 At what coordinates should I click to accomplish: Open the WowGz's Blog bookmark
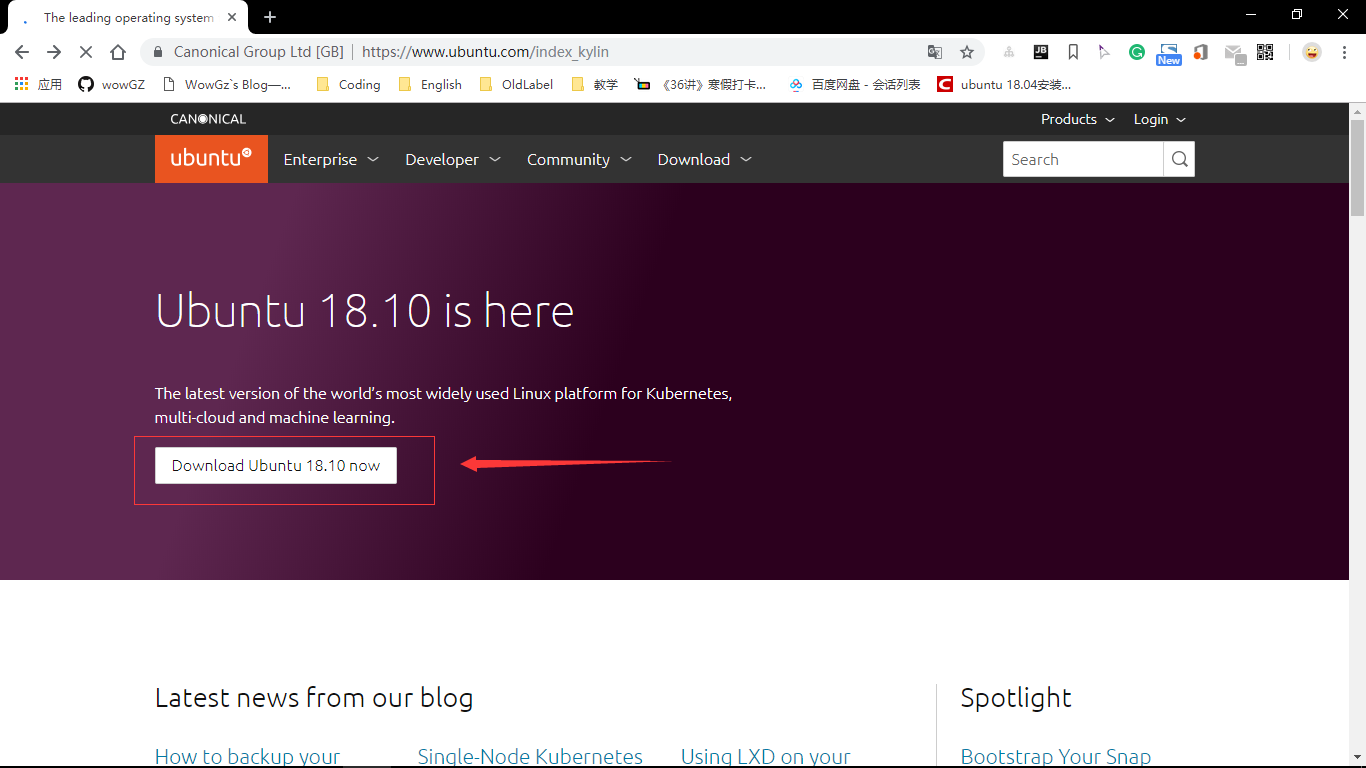pyautogui.click(x=227, y=85)
